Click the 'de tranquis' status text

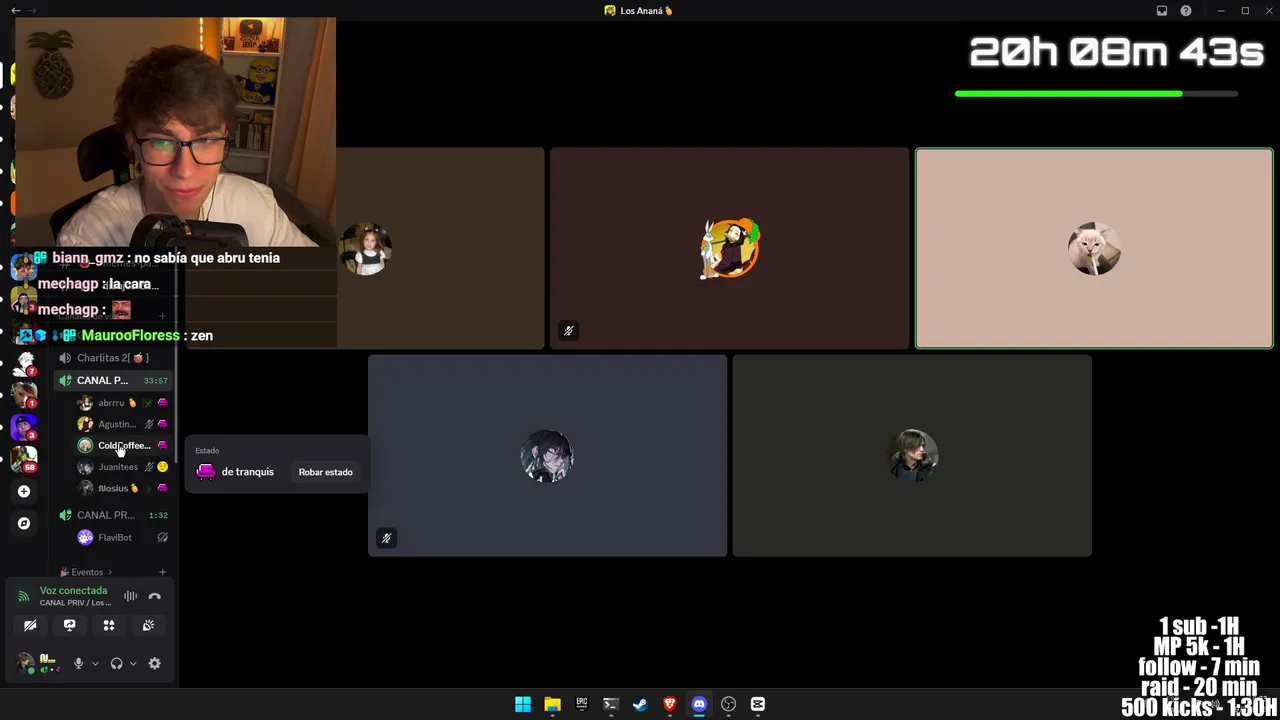[x=247, y=472]
